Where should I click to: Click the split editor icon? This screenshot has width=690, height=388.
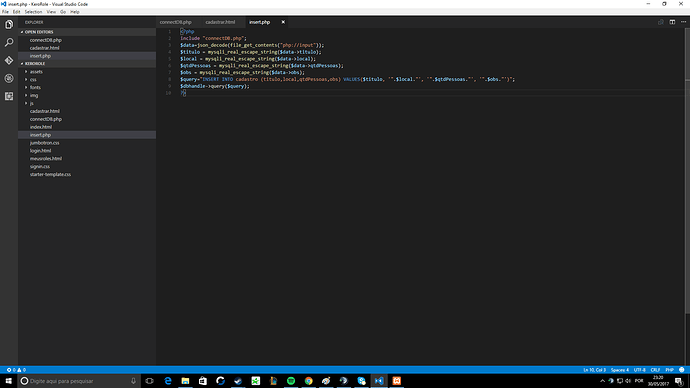(672, 22)
